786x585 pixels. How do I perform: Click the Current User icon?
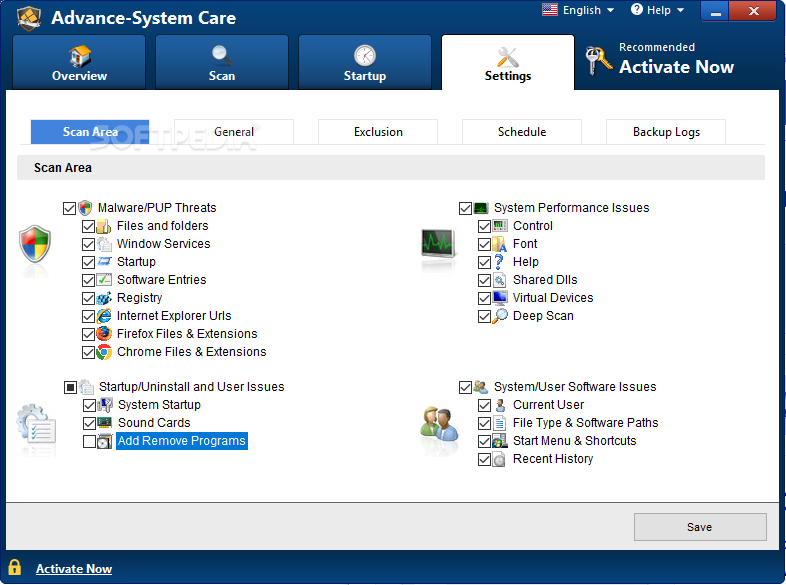point(500,405)
